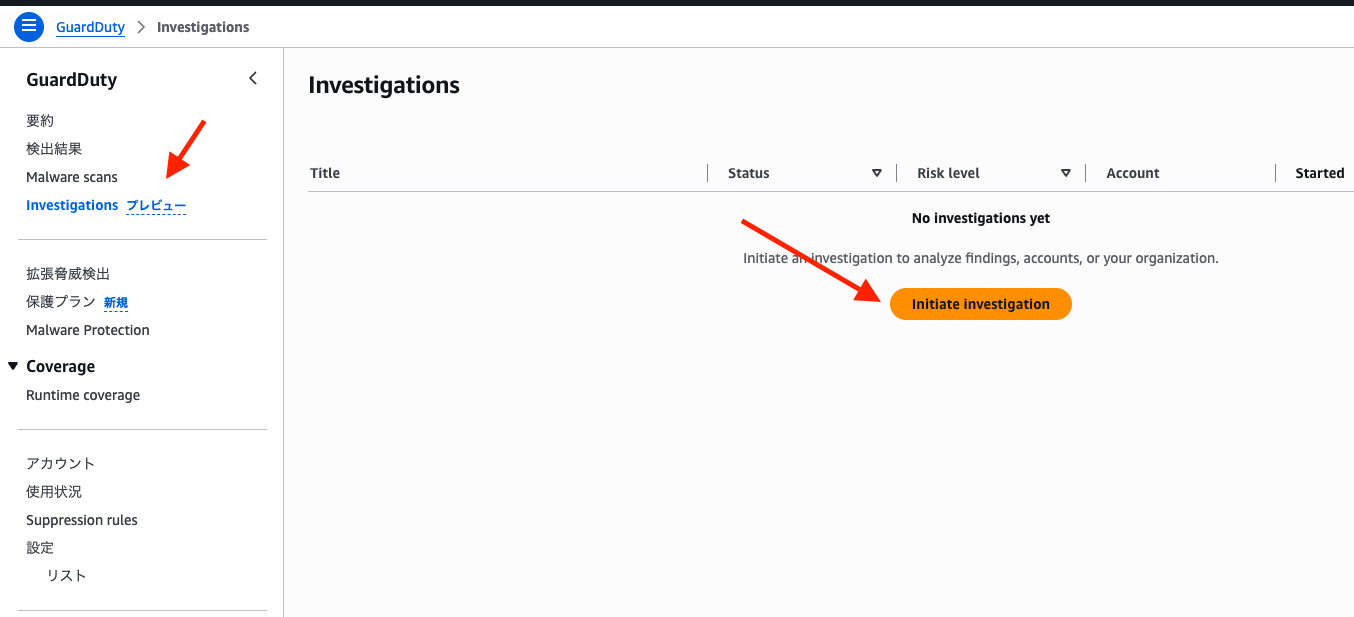This screenshot has width=1354, height=617.
Task: Open 検出結果 in the sidebar
Action: pyautogui.click(x=54, y=149)
